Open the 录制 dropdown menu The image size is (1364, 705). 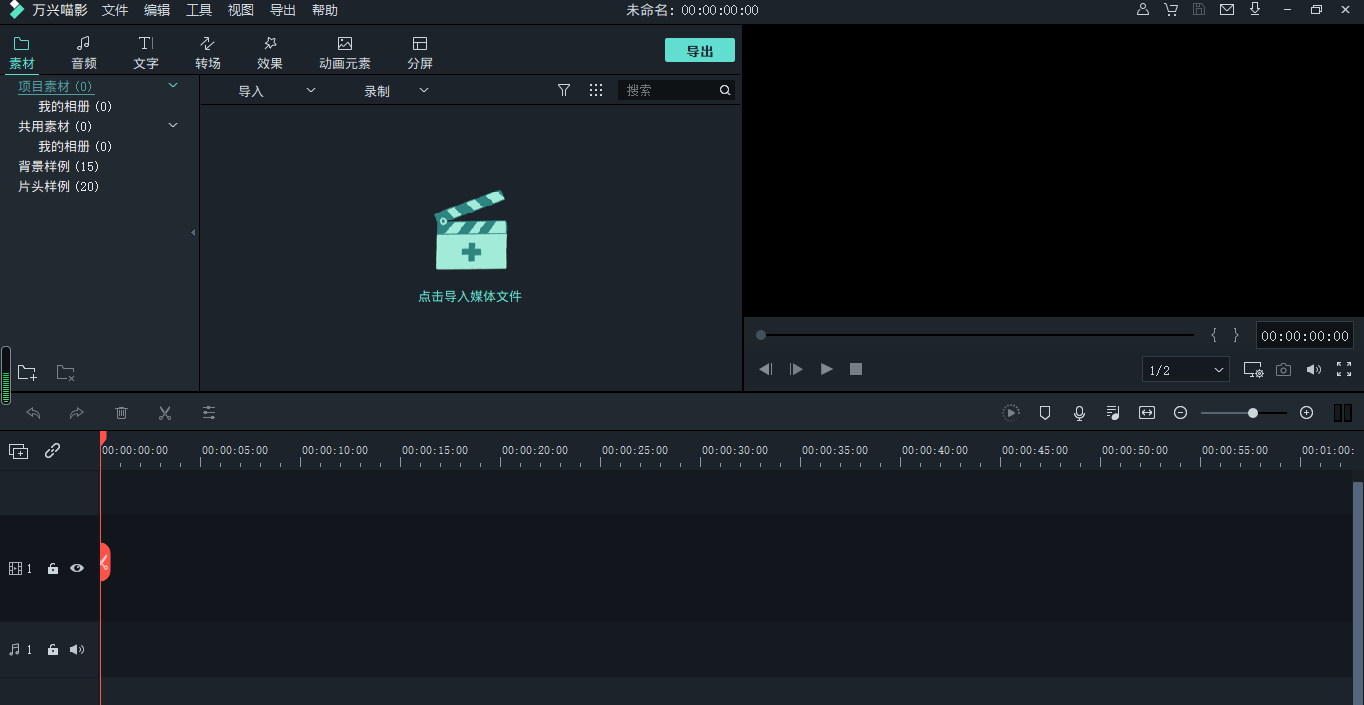[396, 91]
